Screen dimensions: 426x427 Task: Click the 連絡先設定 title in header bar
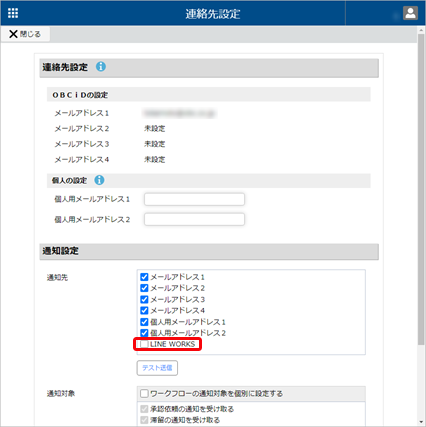(213, 14)
